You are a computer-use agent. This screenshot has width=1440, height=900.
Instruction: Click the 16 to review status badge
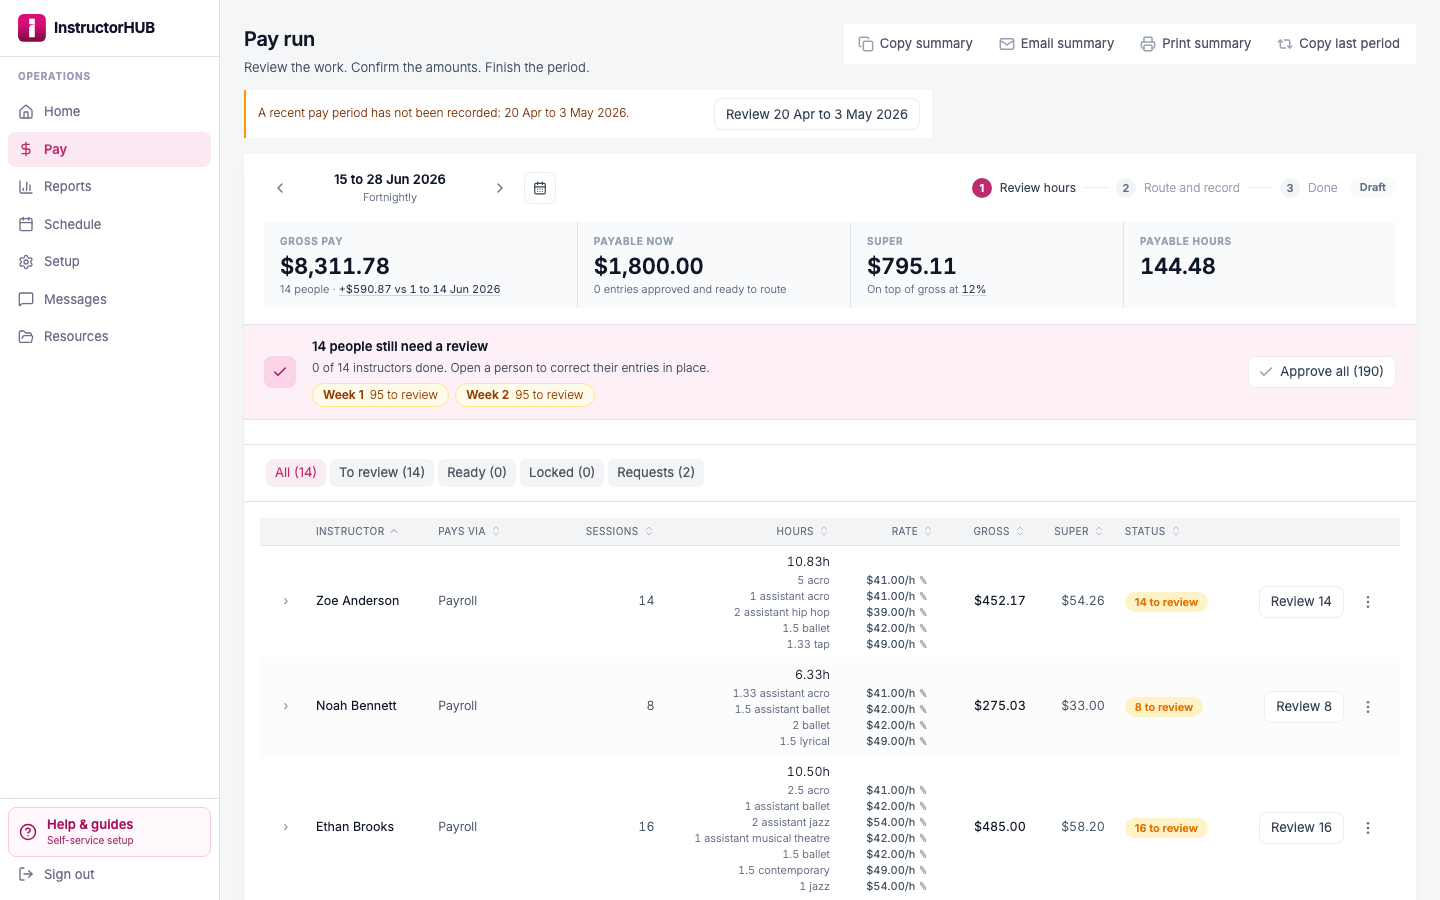click(x=1166, y=828)
